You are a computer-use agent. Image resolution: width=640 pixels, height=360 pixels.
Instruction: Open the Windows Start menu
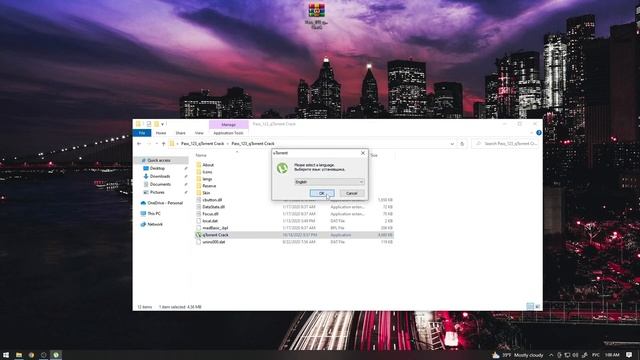6,355
